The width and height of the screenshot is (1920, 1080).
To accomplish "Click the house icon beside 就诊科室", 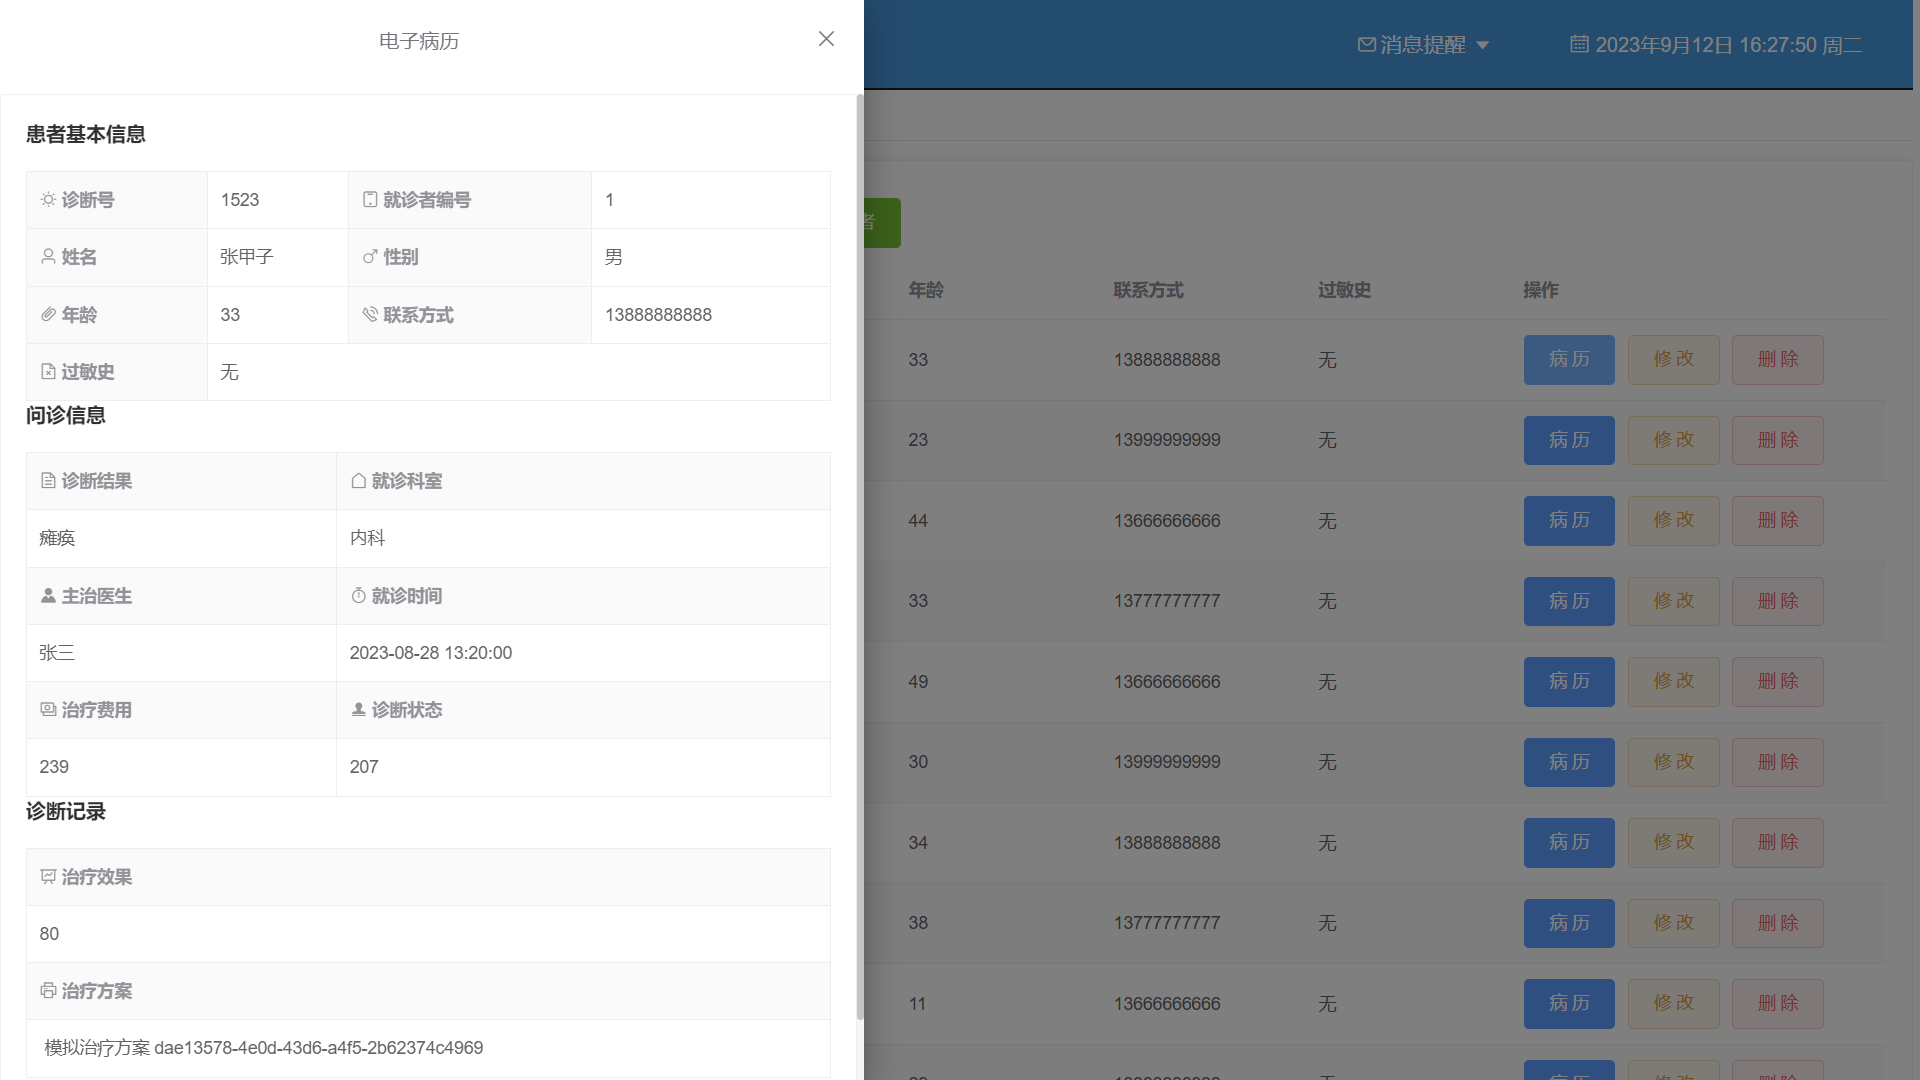I will [358, 481].
